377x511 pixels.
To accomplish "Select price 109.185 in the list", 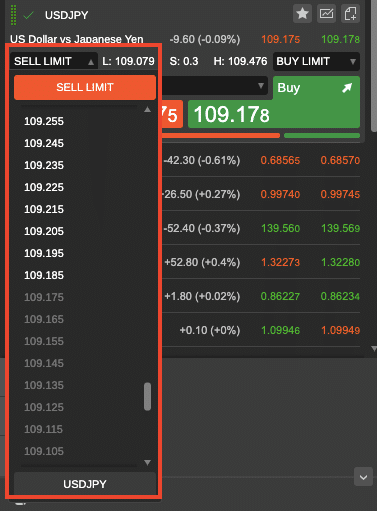I will [x=44, y=275].
